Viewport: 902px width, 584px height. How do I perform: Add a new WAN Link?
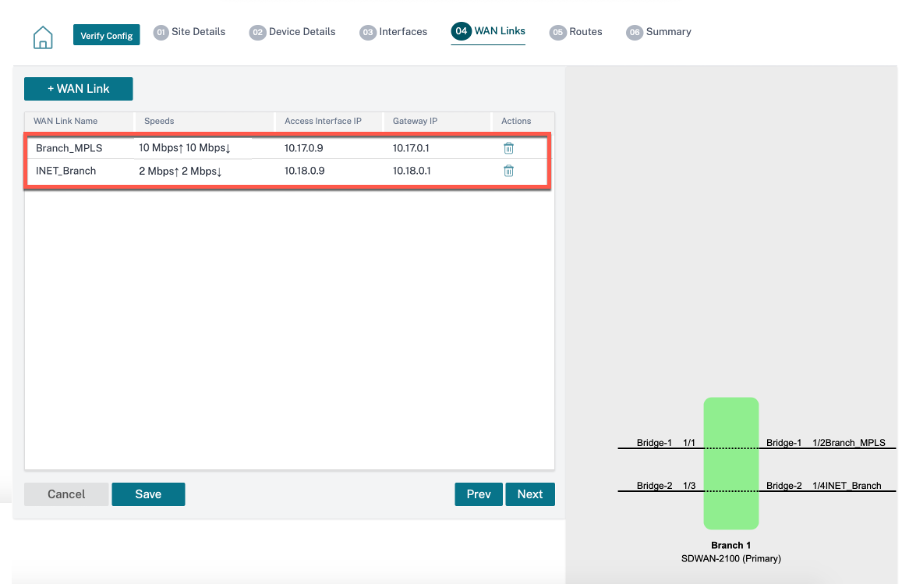(x=78, y=89)
